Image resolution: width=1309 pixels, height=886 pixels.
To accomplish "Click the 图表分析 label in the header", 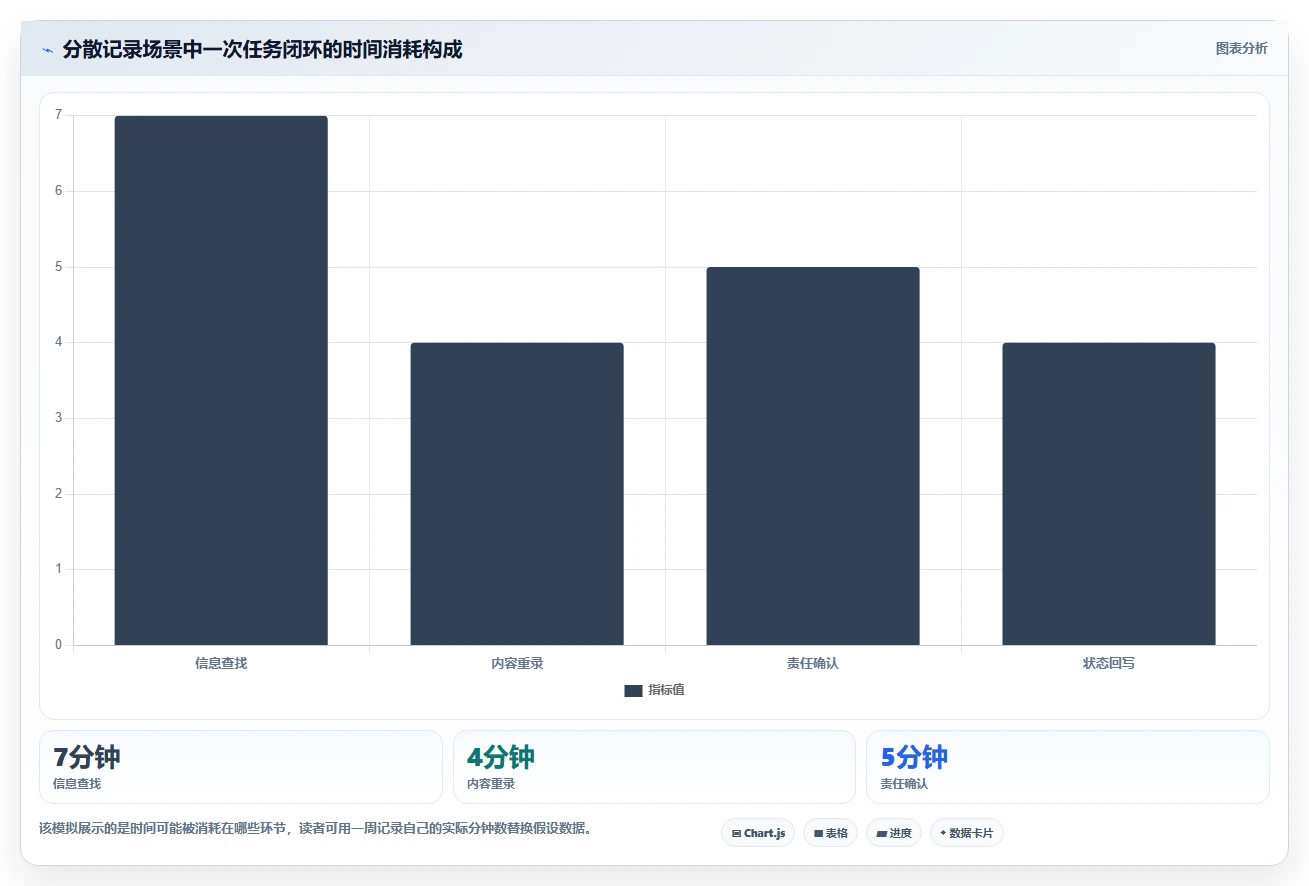I will click(x=1241, y=48).
